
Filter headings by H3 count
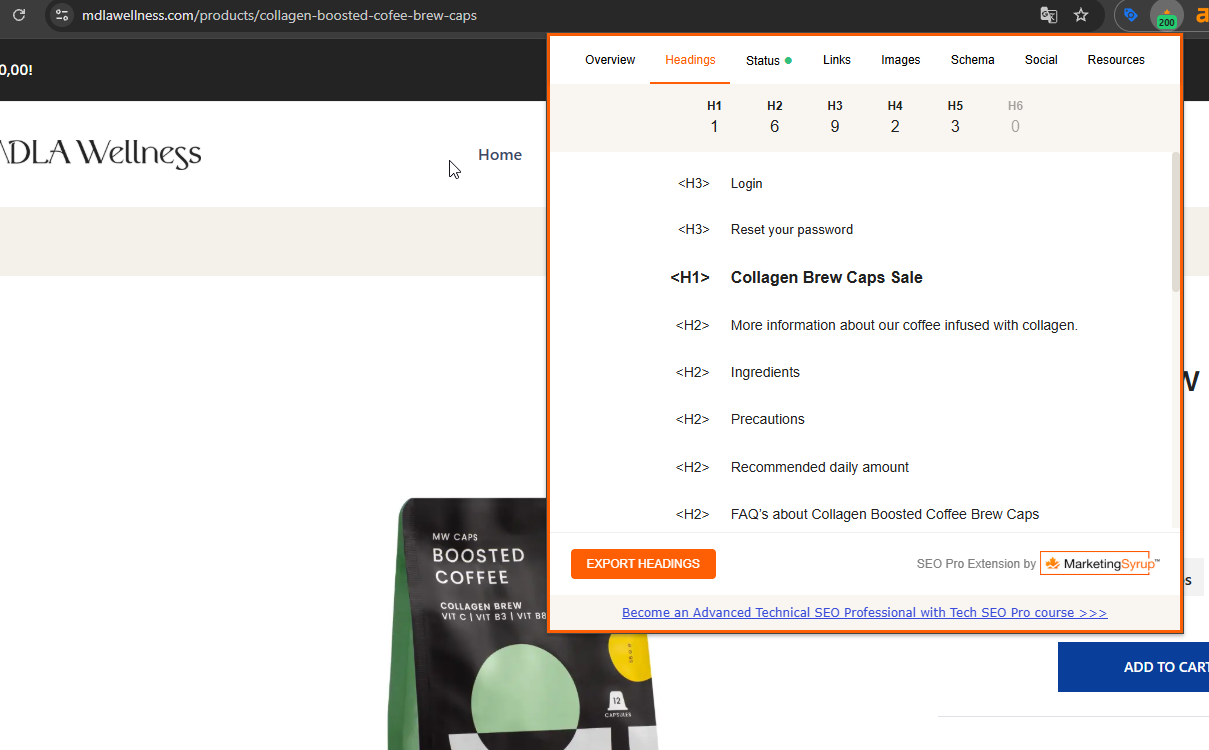tap(835, 117)
